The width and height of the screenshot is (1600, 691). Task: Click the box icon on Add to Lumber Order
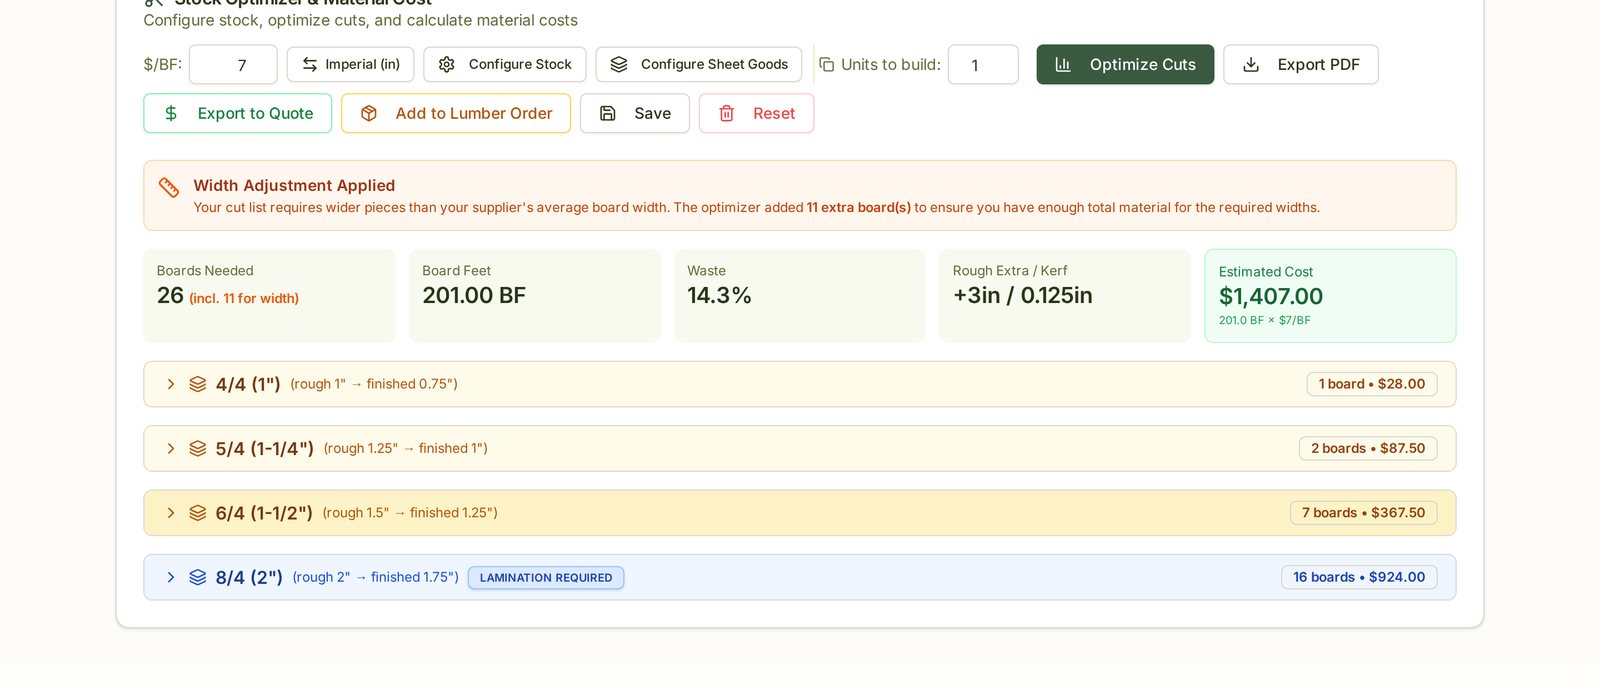(x=369, y=113)
